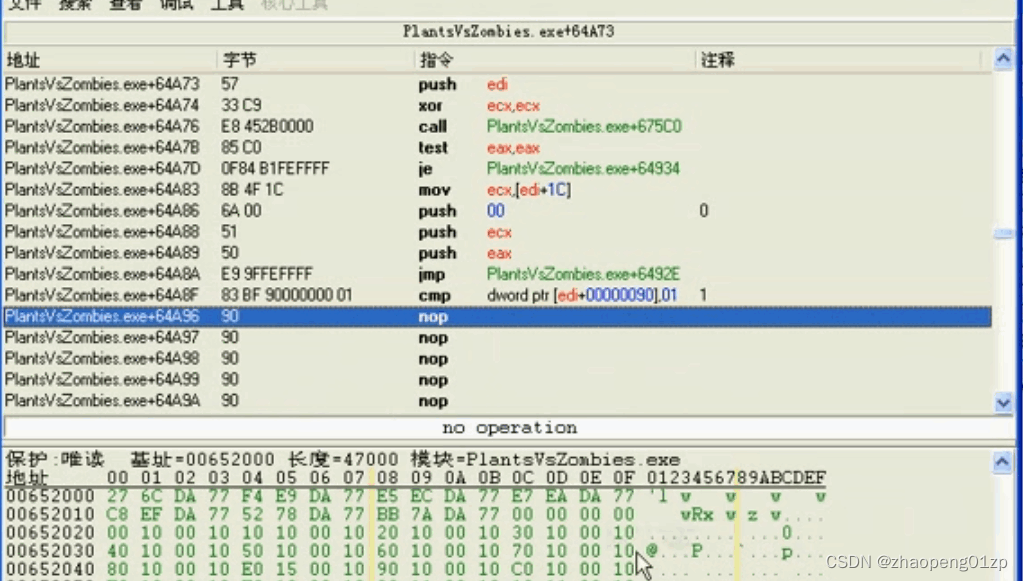Select the push ecx row
The image size is (1023, 581).
coord(498,231)
